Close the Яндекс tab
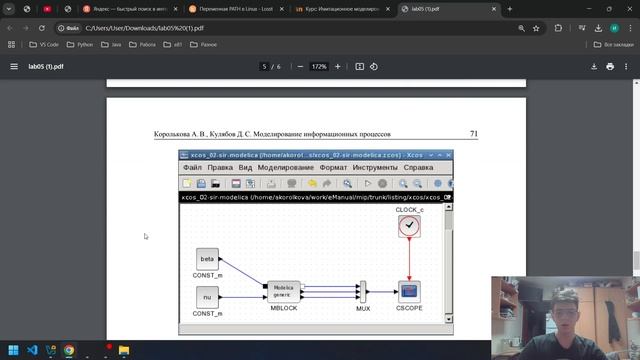 pyautogui.click(x=176, y=9)
